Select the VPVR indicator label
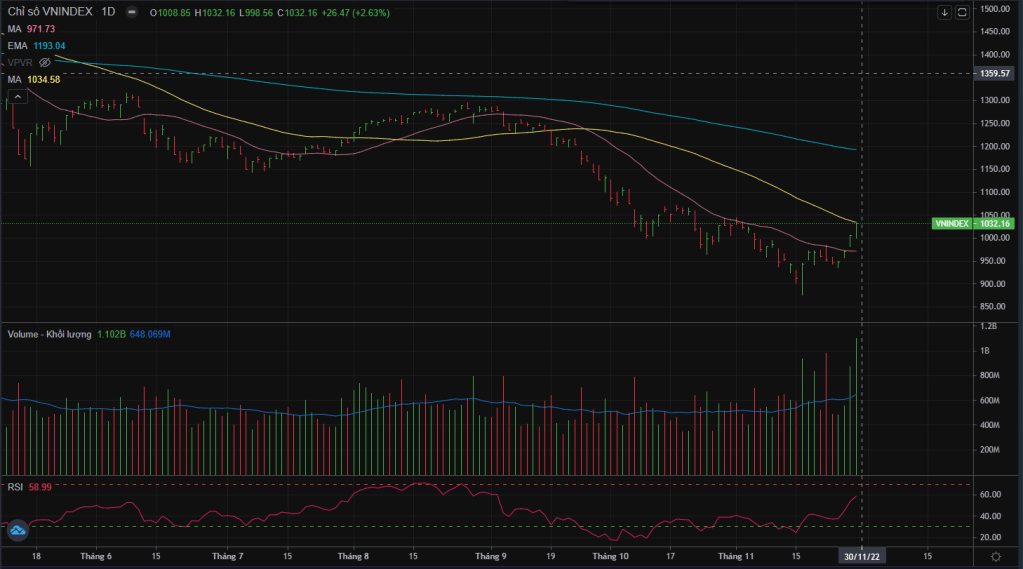 (x=20, y=62)
